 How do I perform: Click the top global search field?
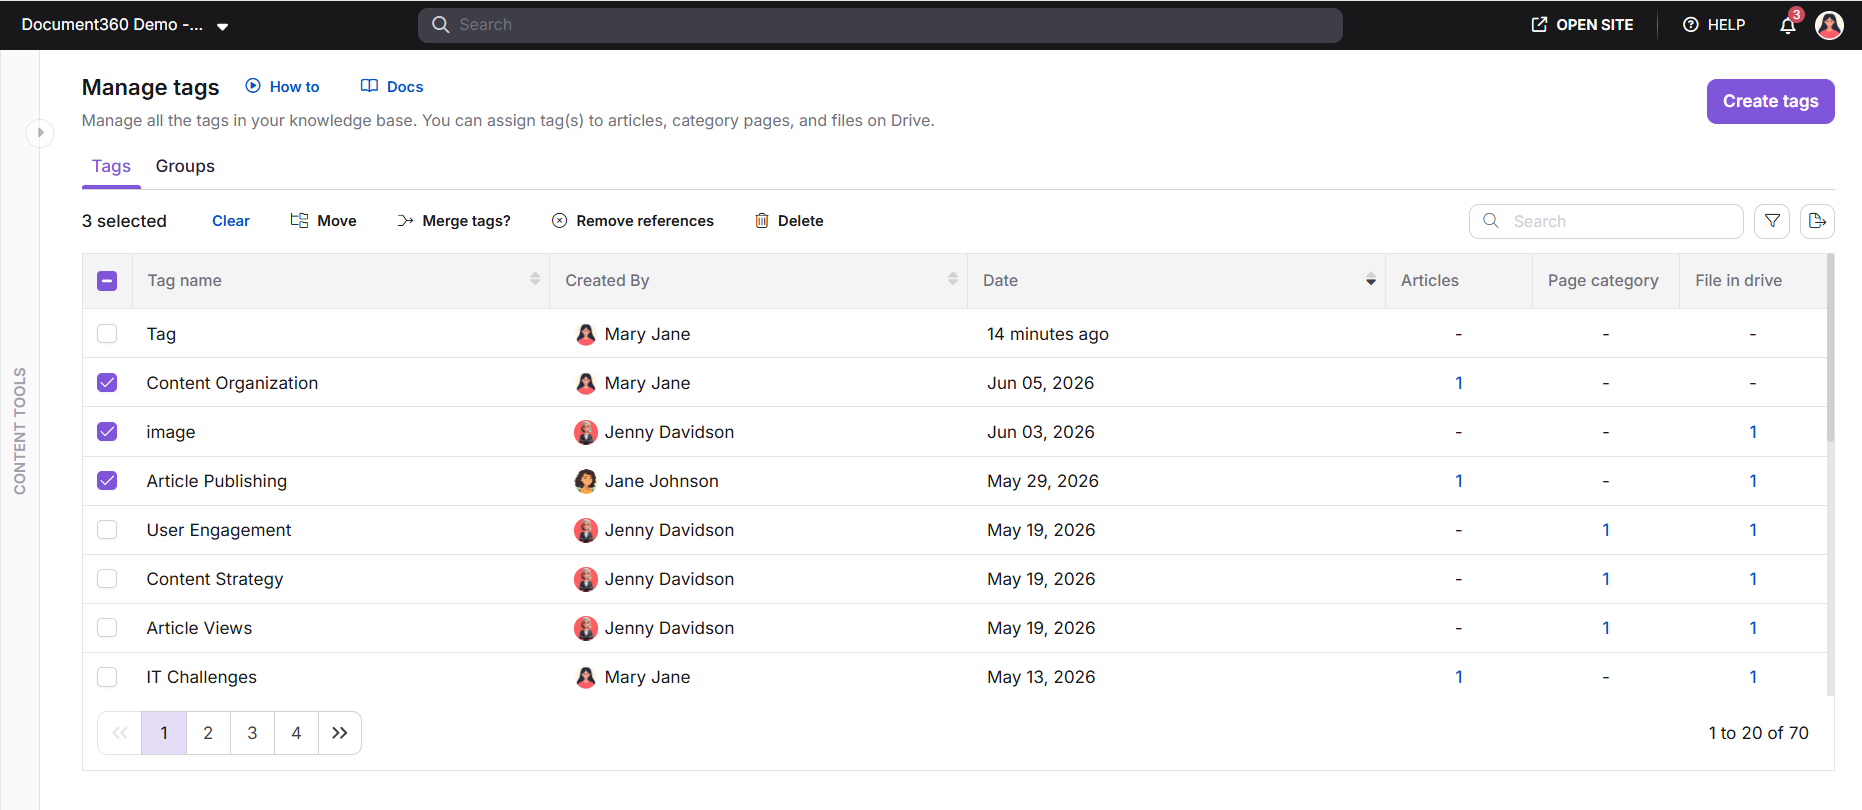coord(880,25)
